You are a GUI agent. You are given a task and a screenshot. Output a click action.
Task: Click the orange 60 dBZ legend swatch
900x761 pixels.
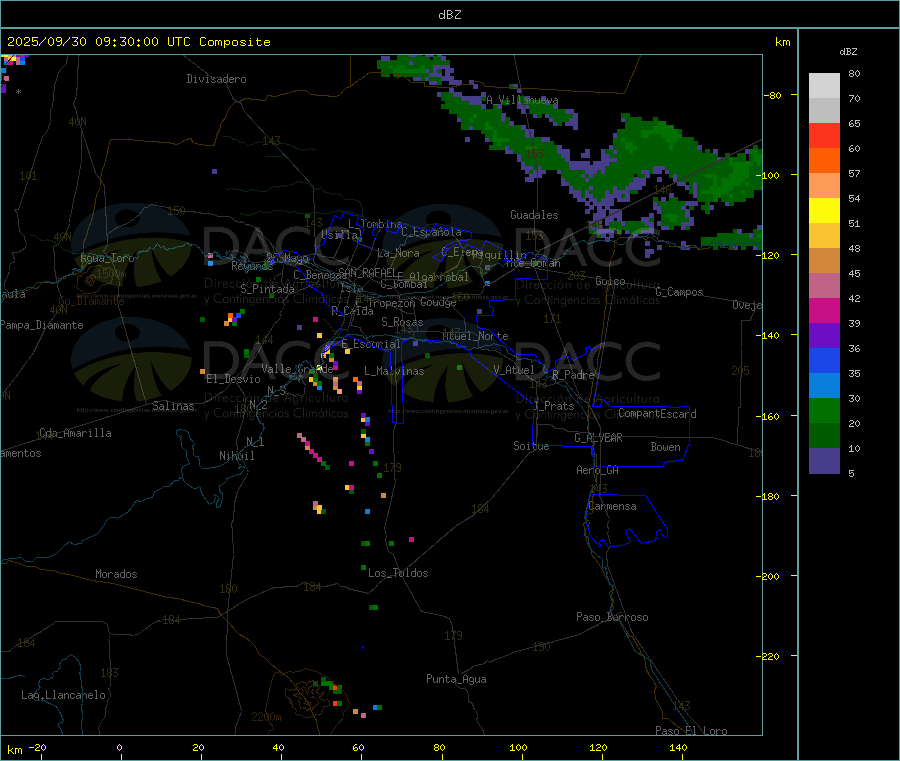(x=824, y=161)
